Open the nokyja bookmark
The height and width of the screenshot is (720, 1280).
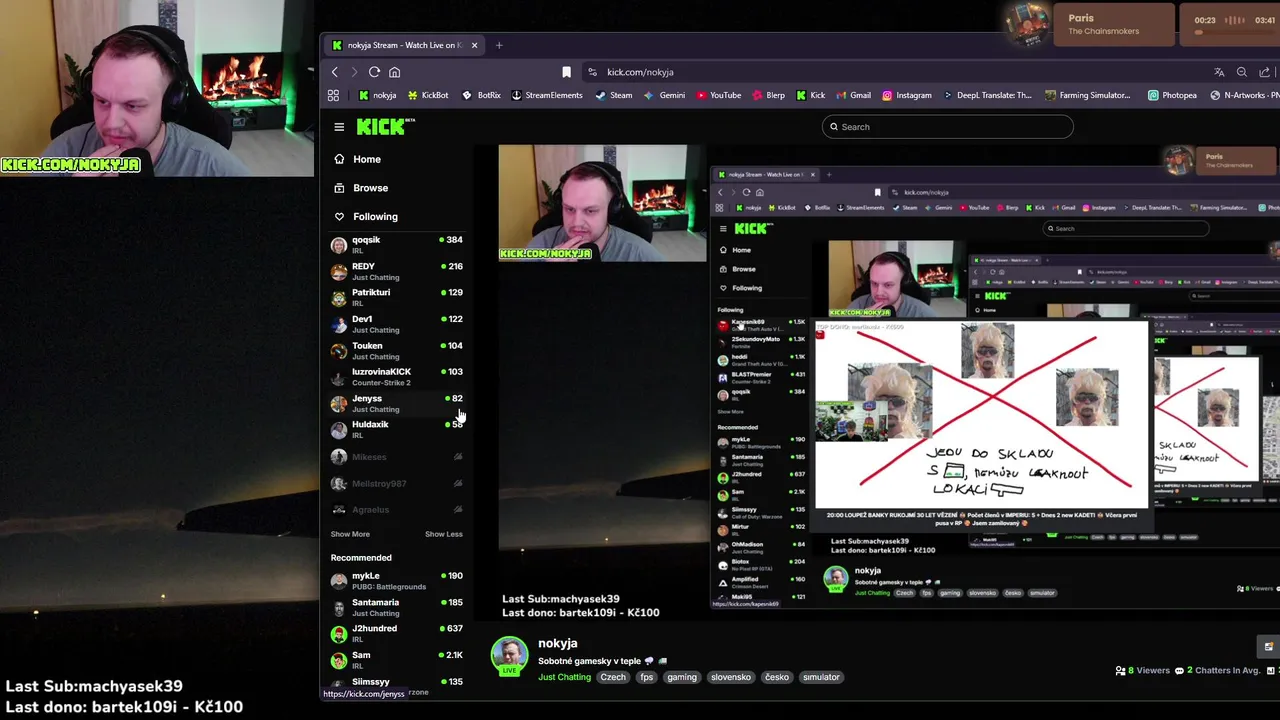coord(377,95)
